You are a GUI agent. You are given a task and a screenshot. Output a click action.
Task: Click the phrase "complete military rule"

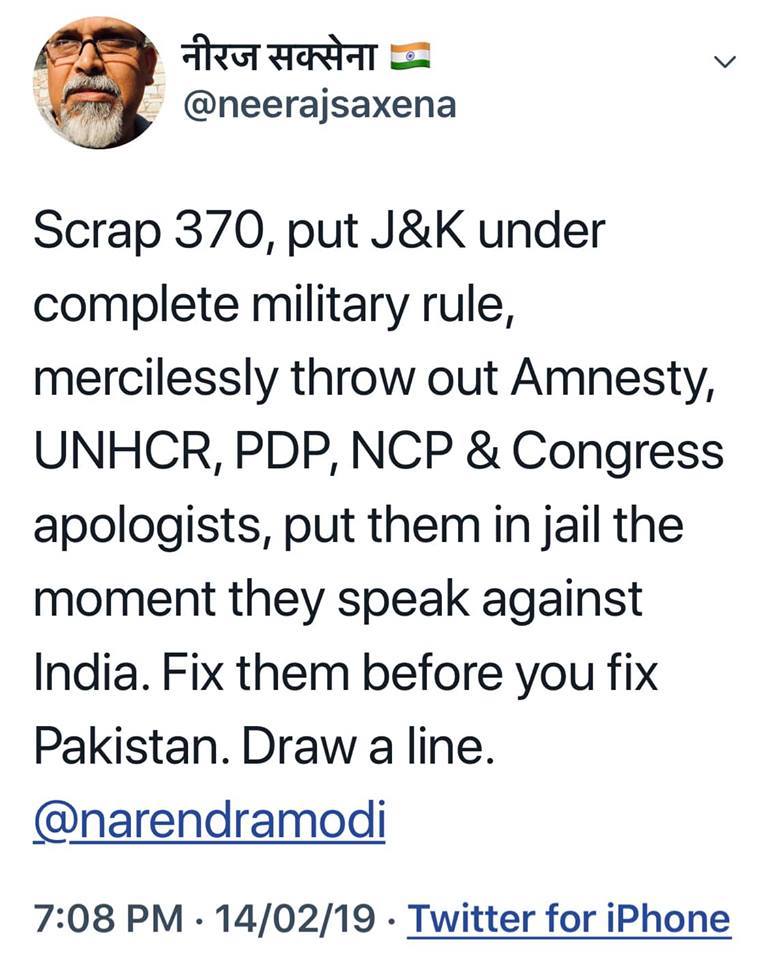click(273, 307)
